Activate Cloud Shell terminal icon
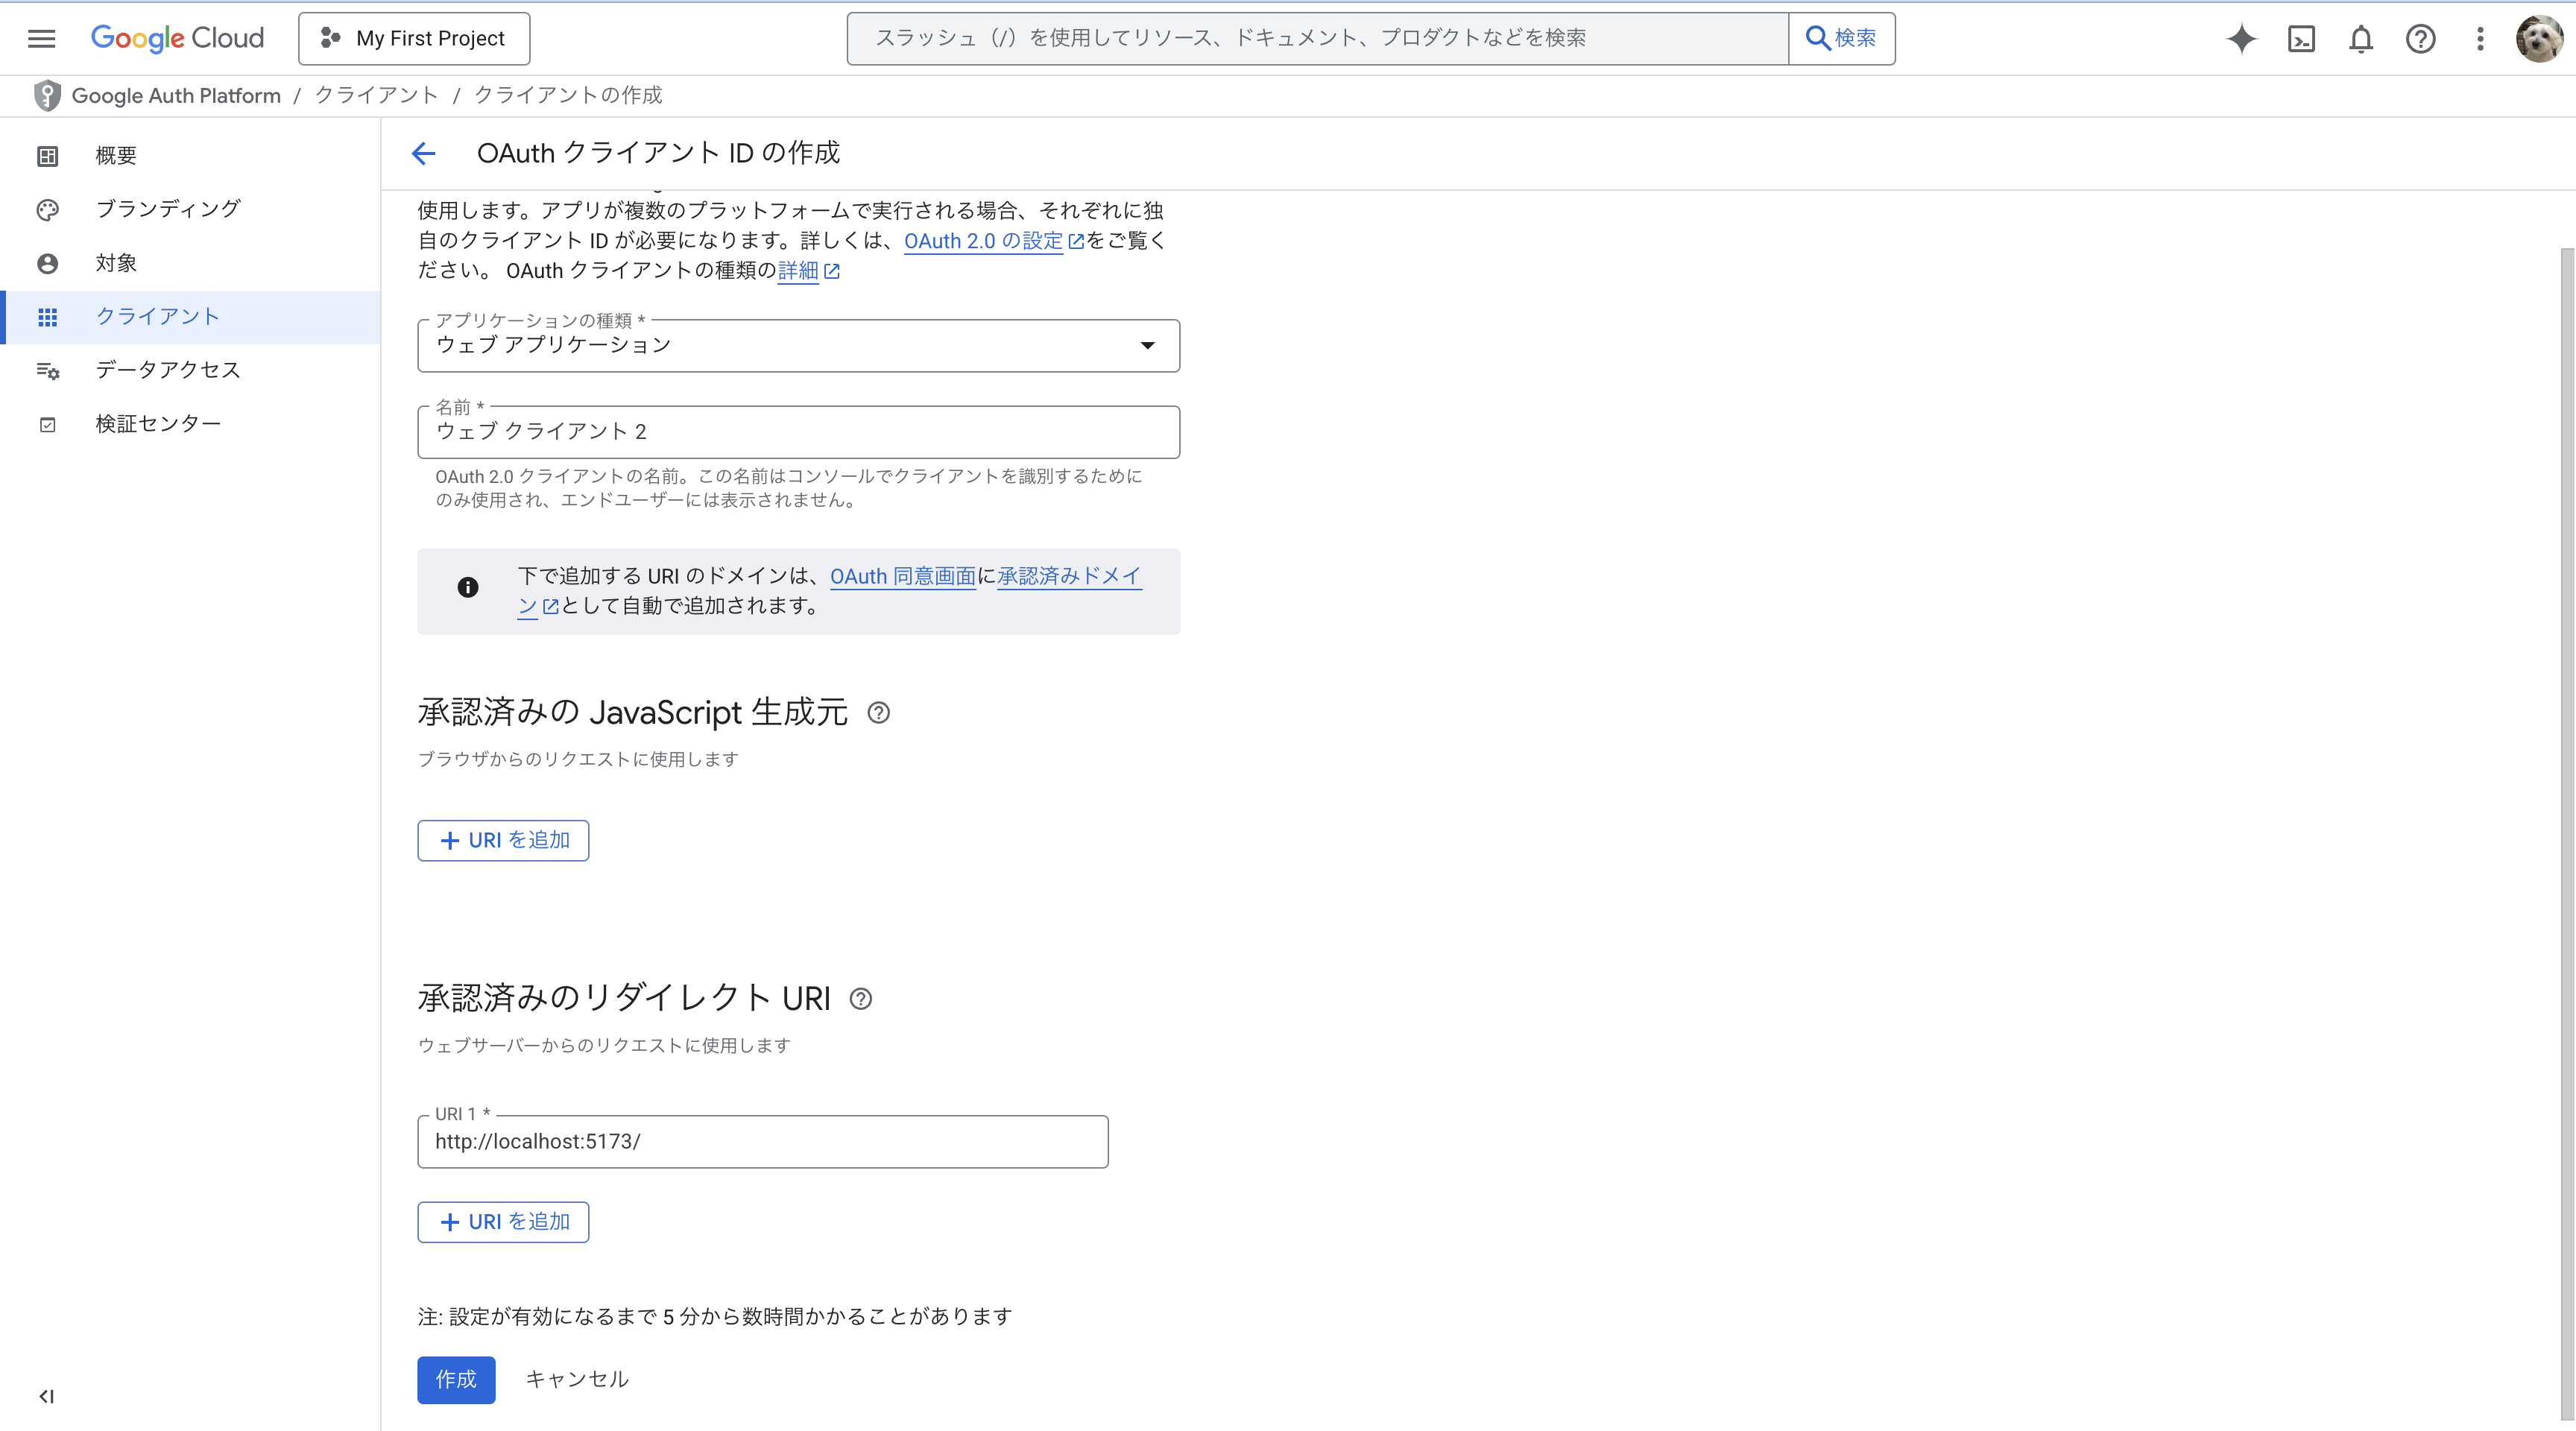This screenshot has width=2576, height=1431. tap(2301, 38)
